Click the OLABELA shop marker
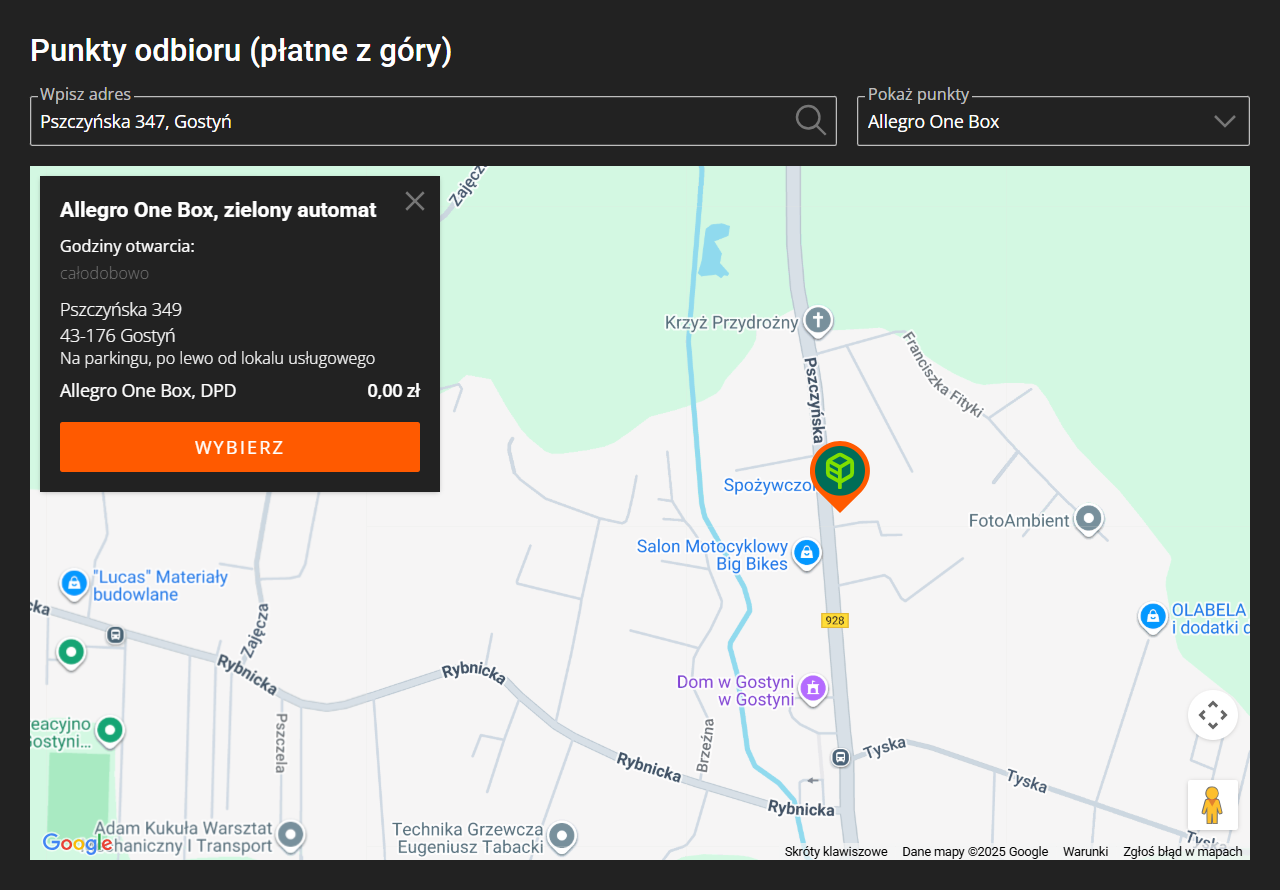The width and height of the screenshot is (1280, 890). (1152, 616)
